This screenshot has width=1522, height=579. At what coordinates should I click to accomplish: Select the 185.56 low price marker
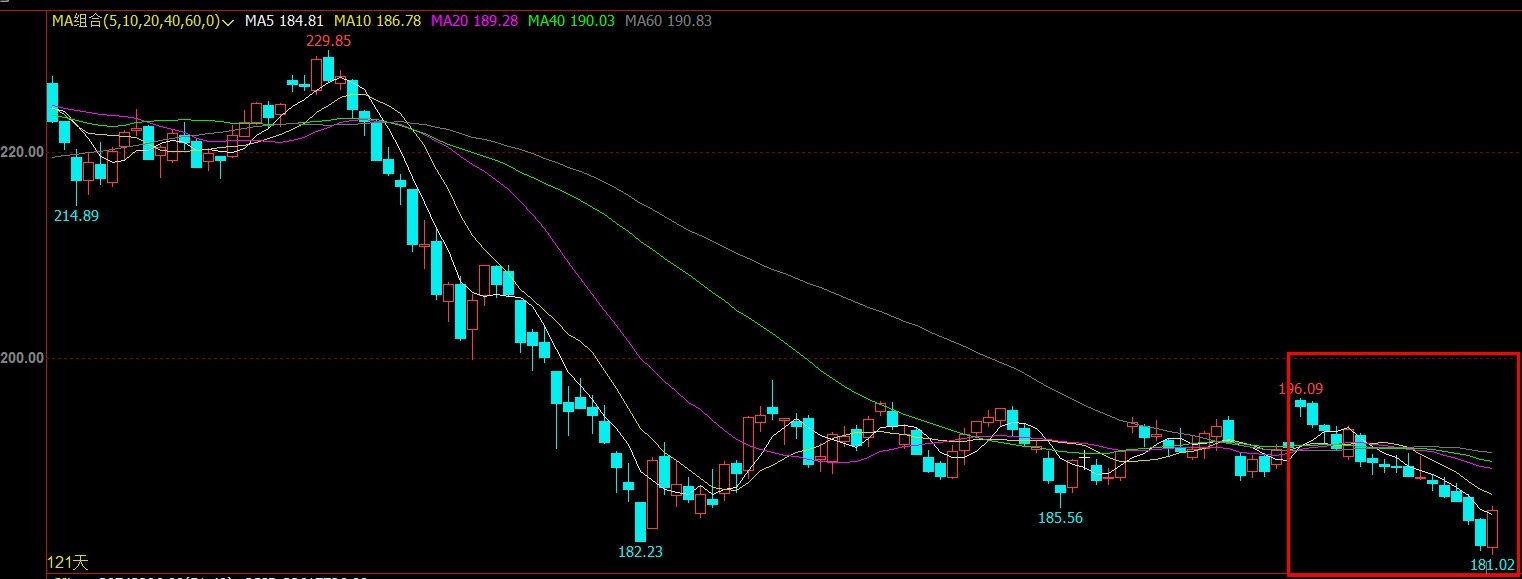1061,518
